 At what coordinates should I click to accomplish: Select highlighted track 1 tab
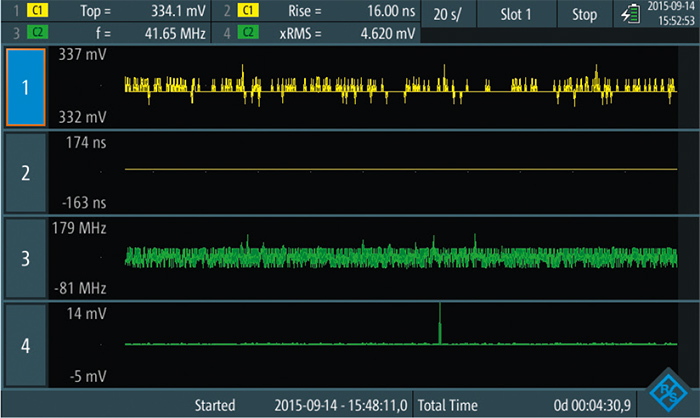[x=26, y=86]
